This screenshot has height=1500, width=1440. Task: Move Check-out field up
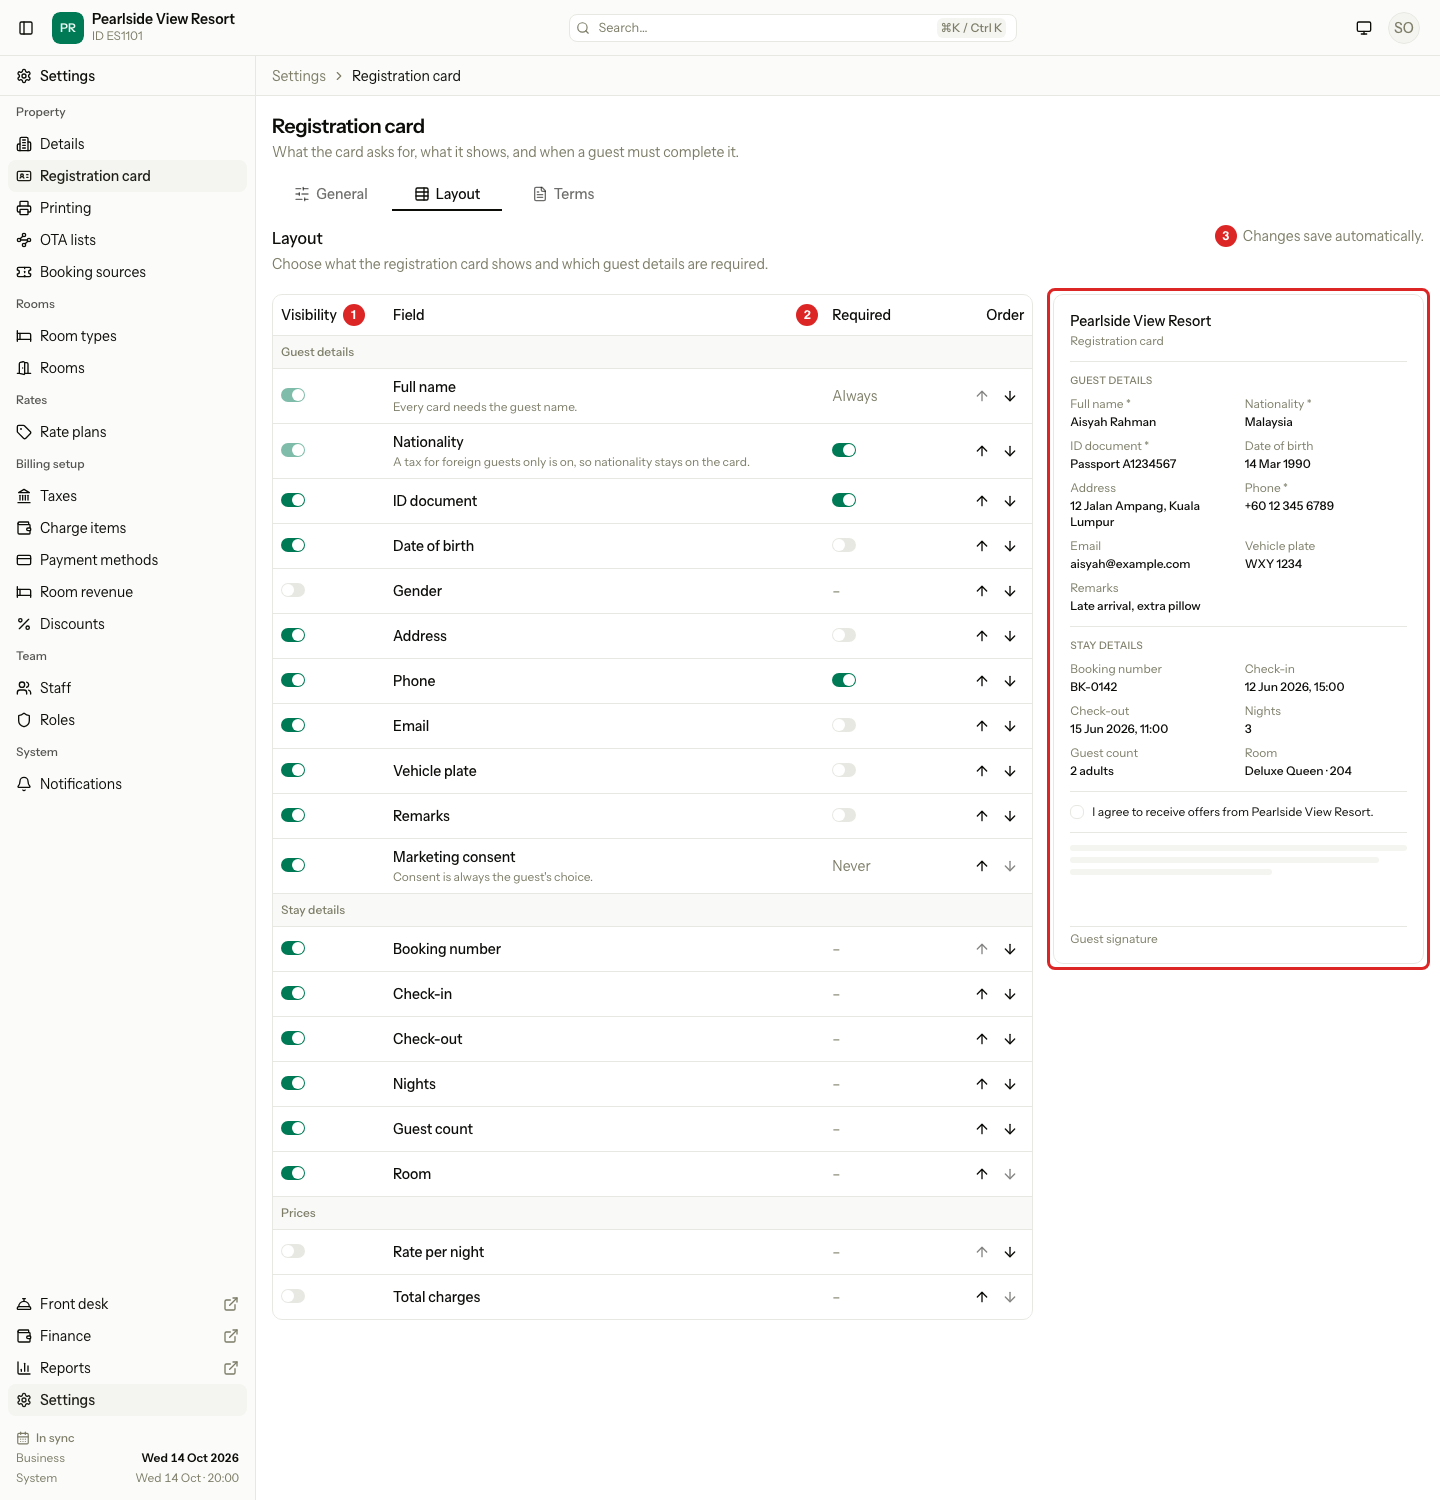tap(982, 1039)
